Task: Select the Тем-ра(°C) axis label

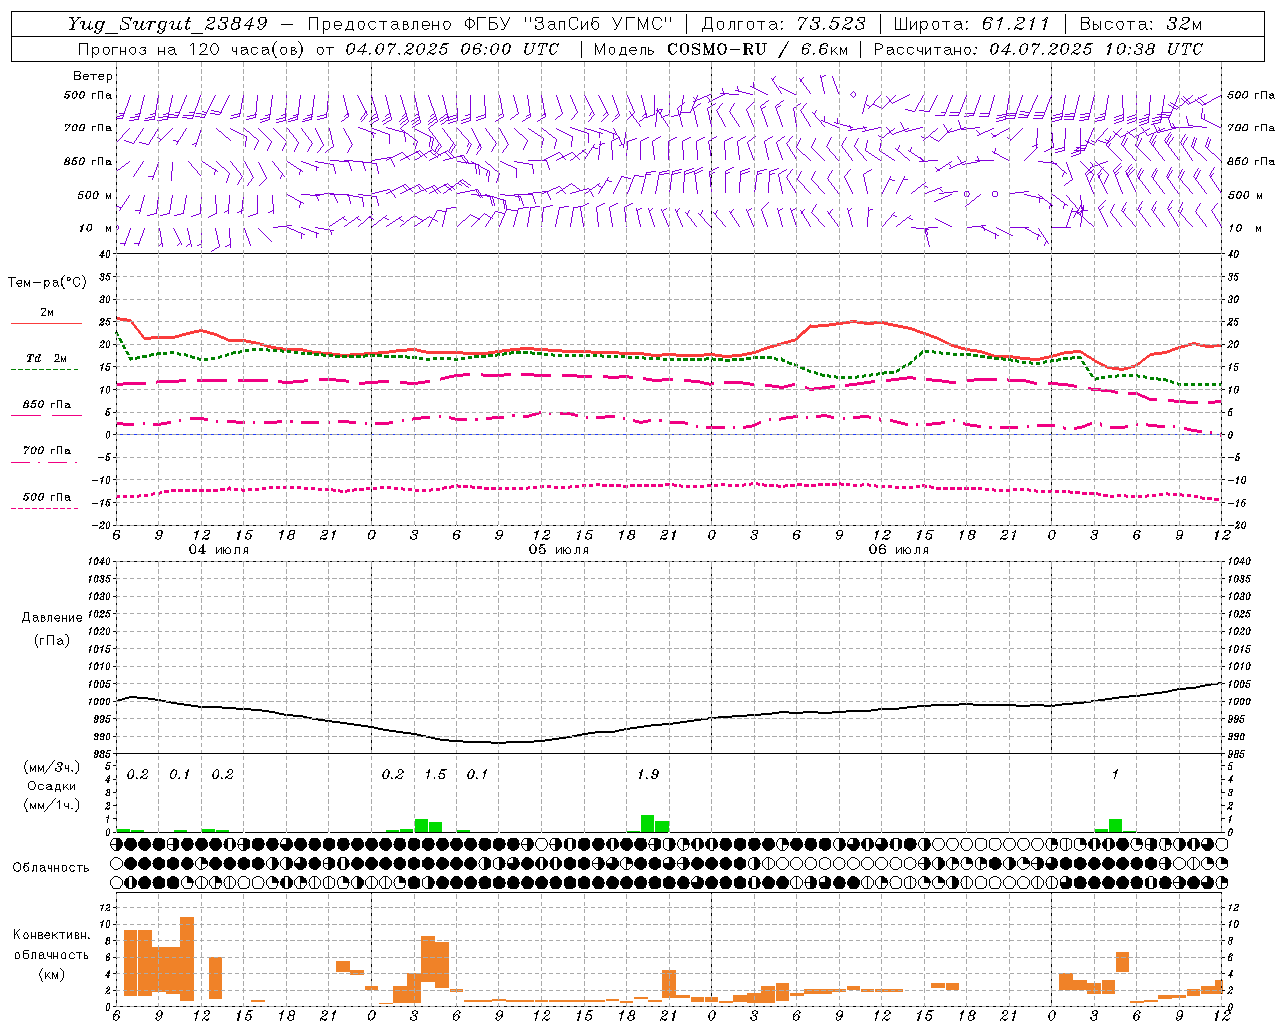Action: [47, 283]
